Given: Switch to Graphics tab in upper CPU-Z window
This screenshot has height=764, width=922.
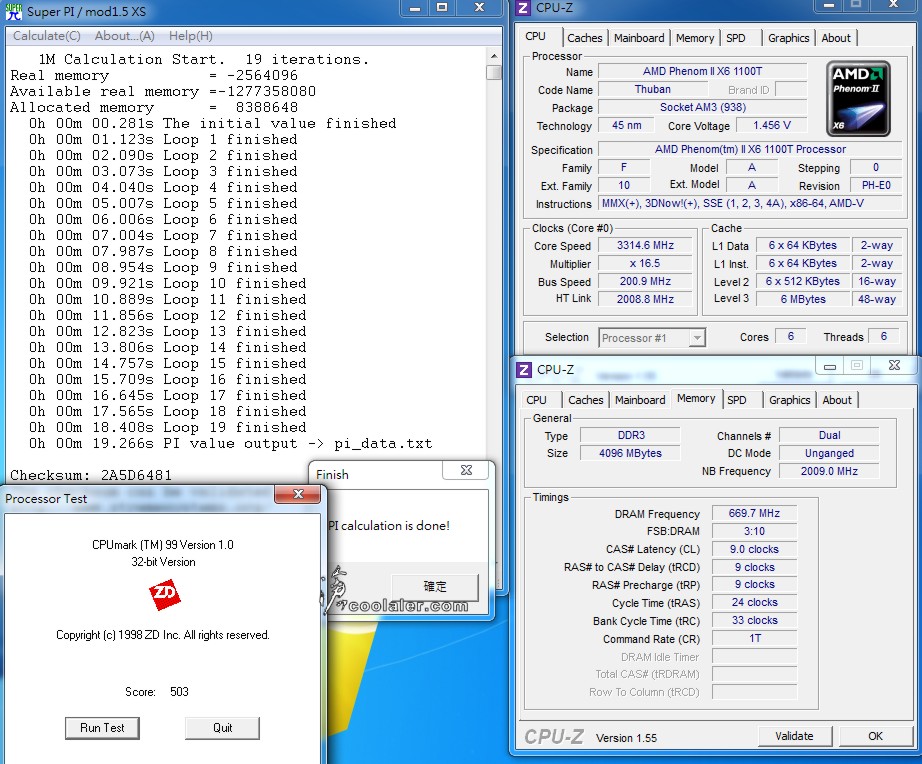Looking at the screenshot, I should 789,38.
